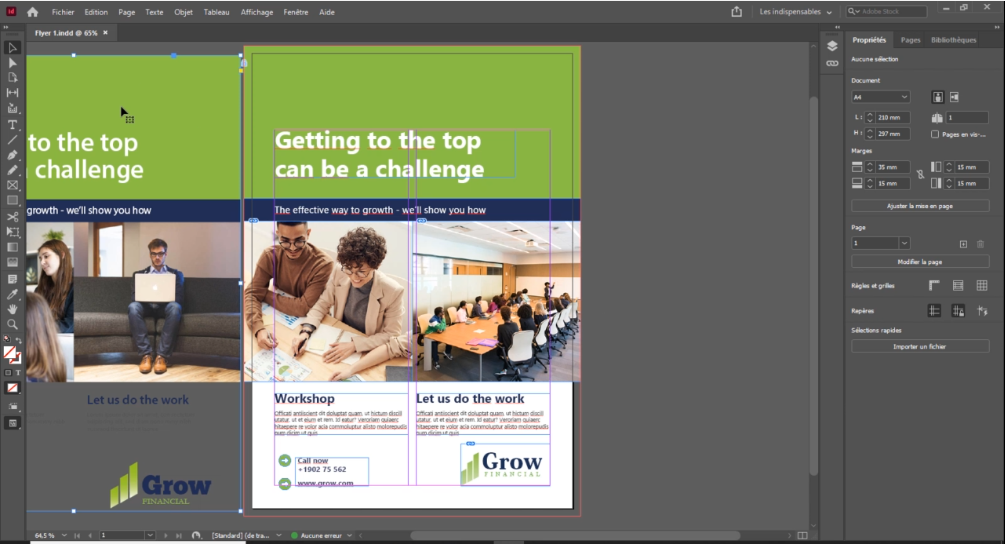Open the Layers panel icon
The width and height of the screenshot is (1005, 544).
pos(832,46)
